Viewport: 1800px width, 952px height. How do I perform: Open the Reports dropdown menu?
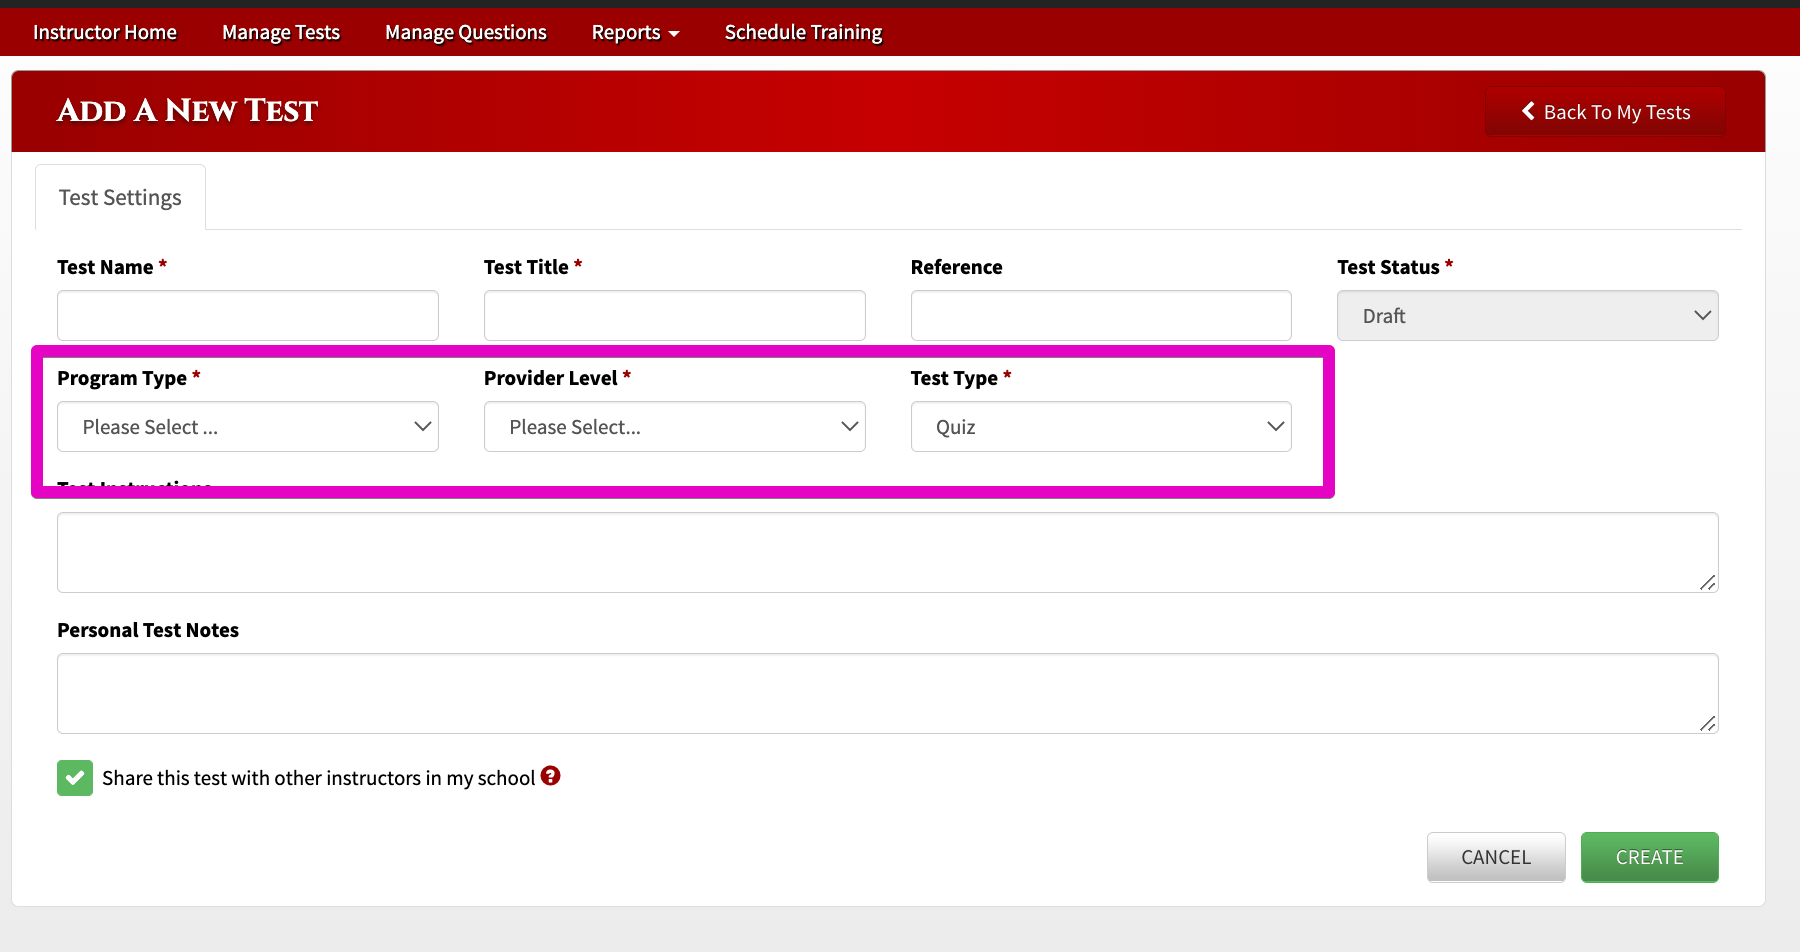(634, 31)
